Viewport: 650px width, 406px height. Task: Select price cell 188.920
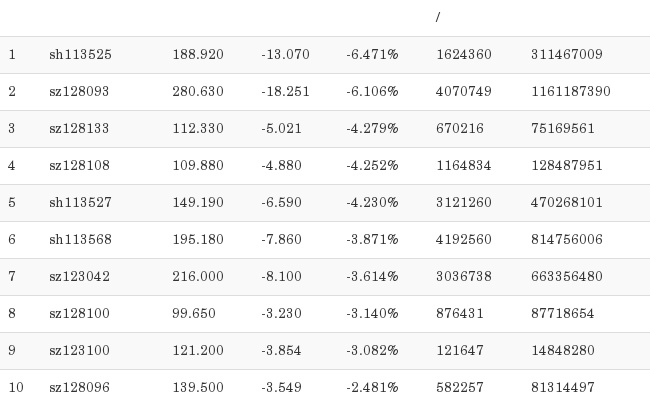(198, 55)
